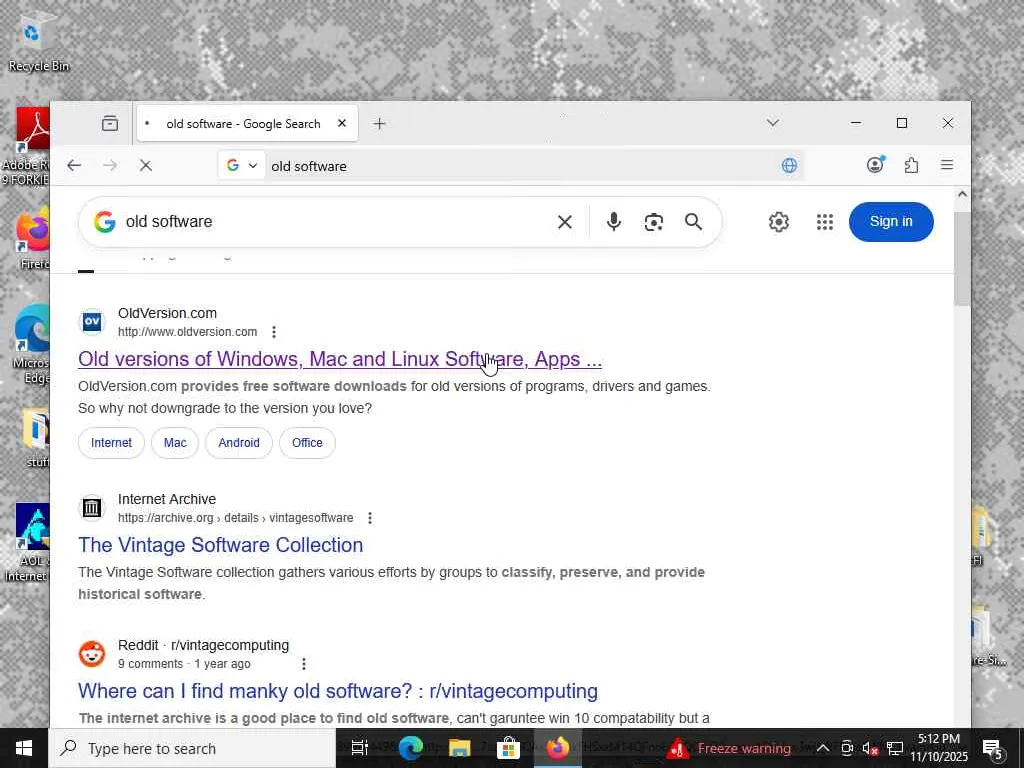Select the Microsoft Edge desktop shortcut
Viewport: 1024px width, 768px height.
click(x=30, y=346)
